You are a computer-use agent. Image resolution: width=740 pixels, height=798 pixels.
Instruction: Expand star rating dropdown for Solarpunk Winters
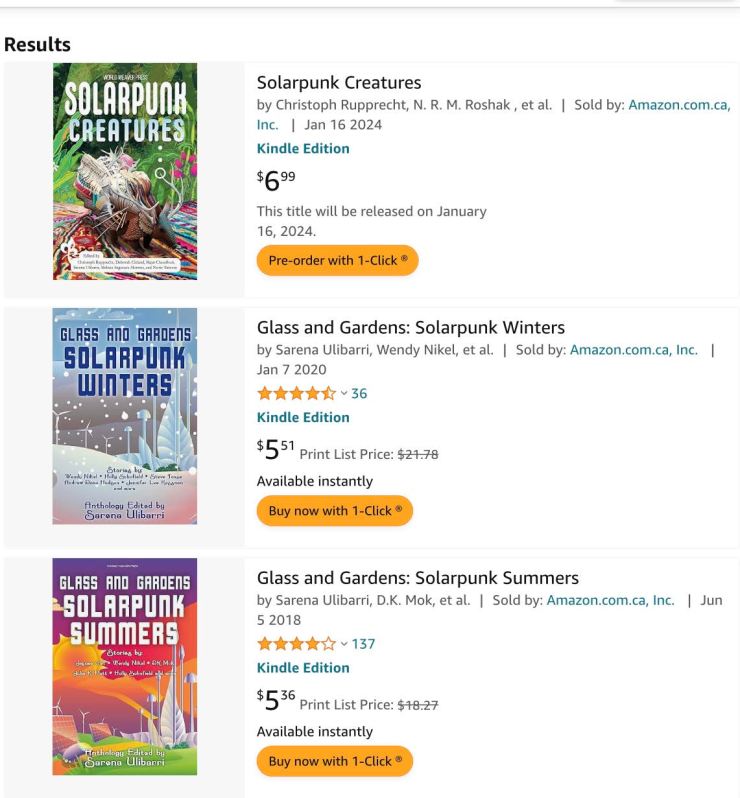coord(344,394)
